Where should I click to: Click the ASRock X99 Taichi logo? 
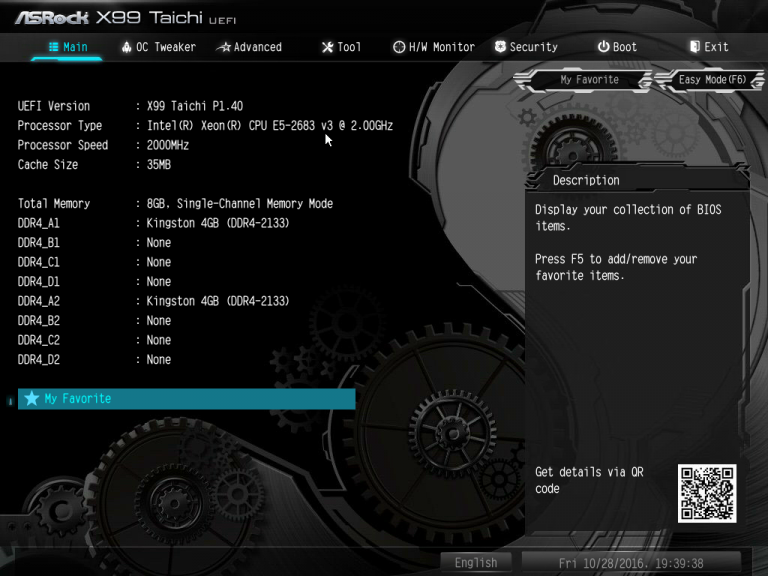click(125, 18)
